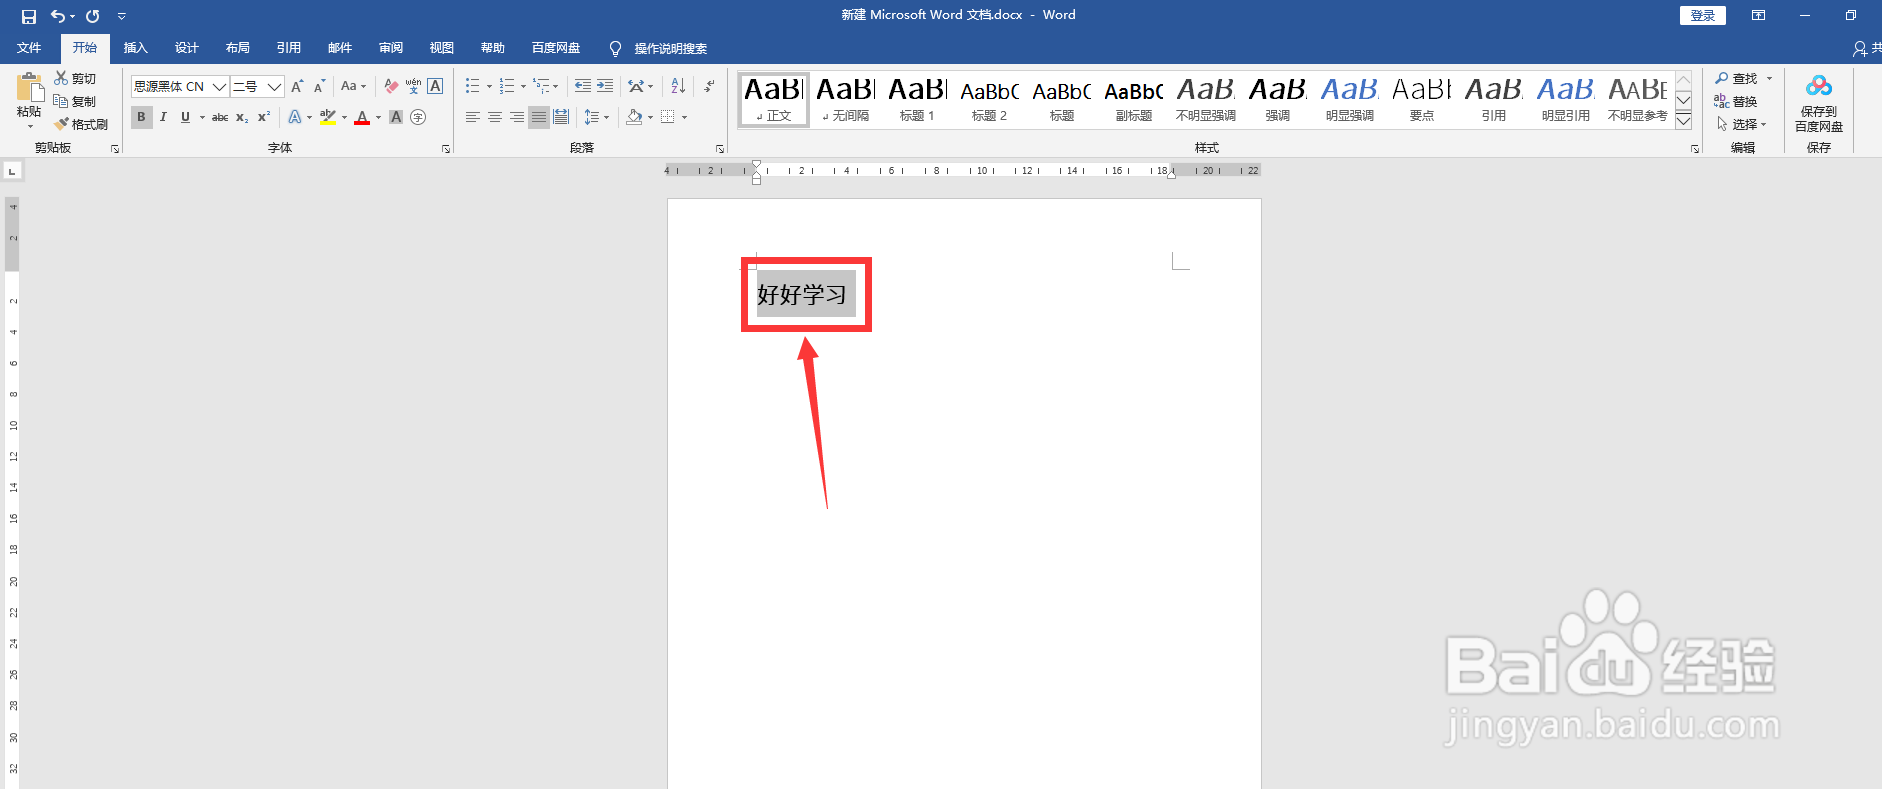Shrink font size with the smaller A icon
The height and width of the screenshot is (789, 1882).
click(x=319, y=86)
